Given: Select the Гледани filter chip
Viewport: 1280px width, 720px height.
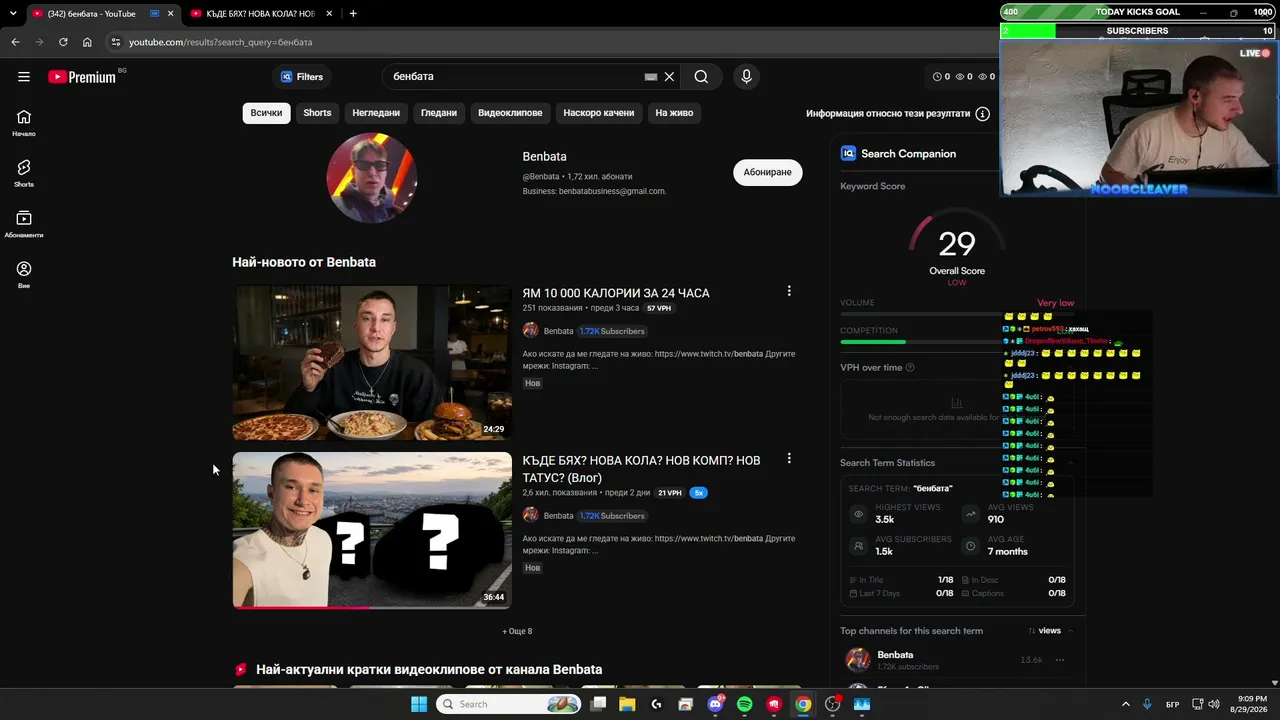Looking at the screenshot, I should coord(439,113).
